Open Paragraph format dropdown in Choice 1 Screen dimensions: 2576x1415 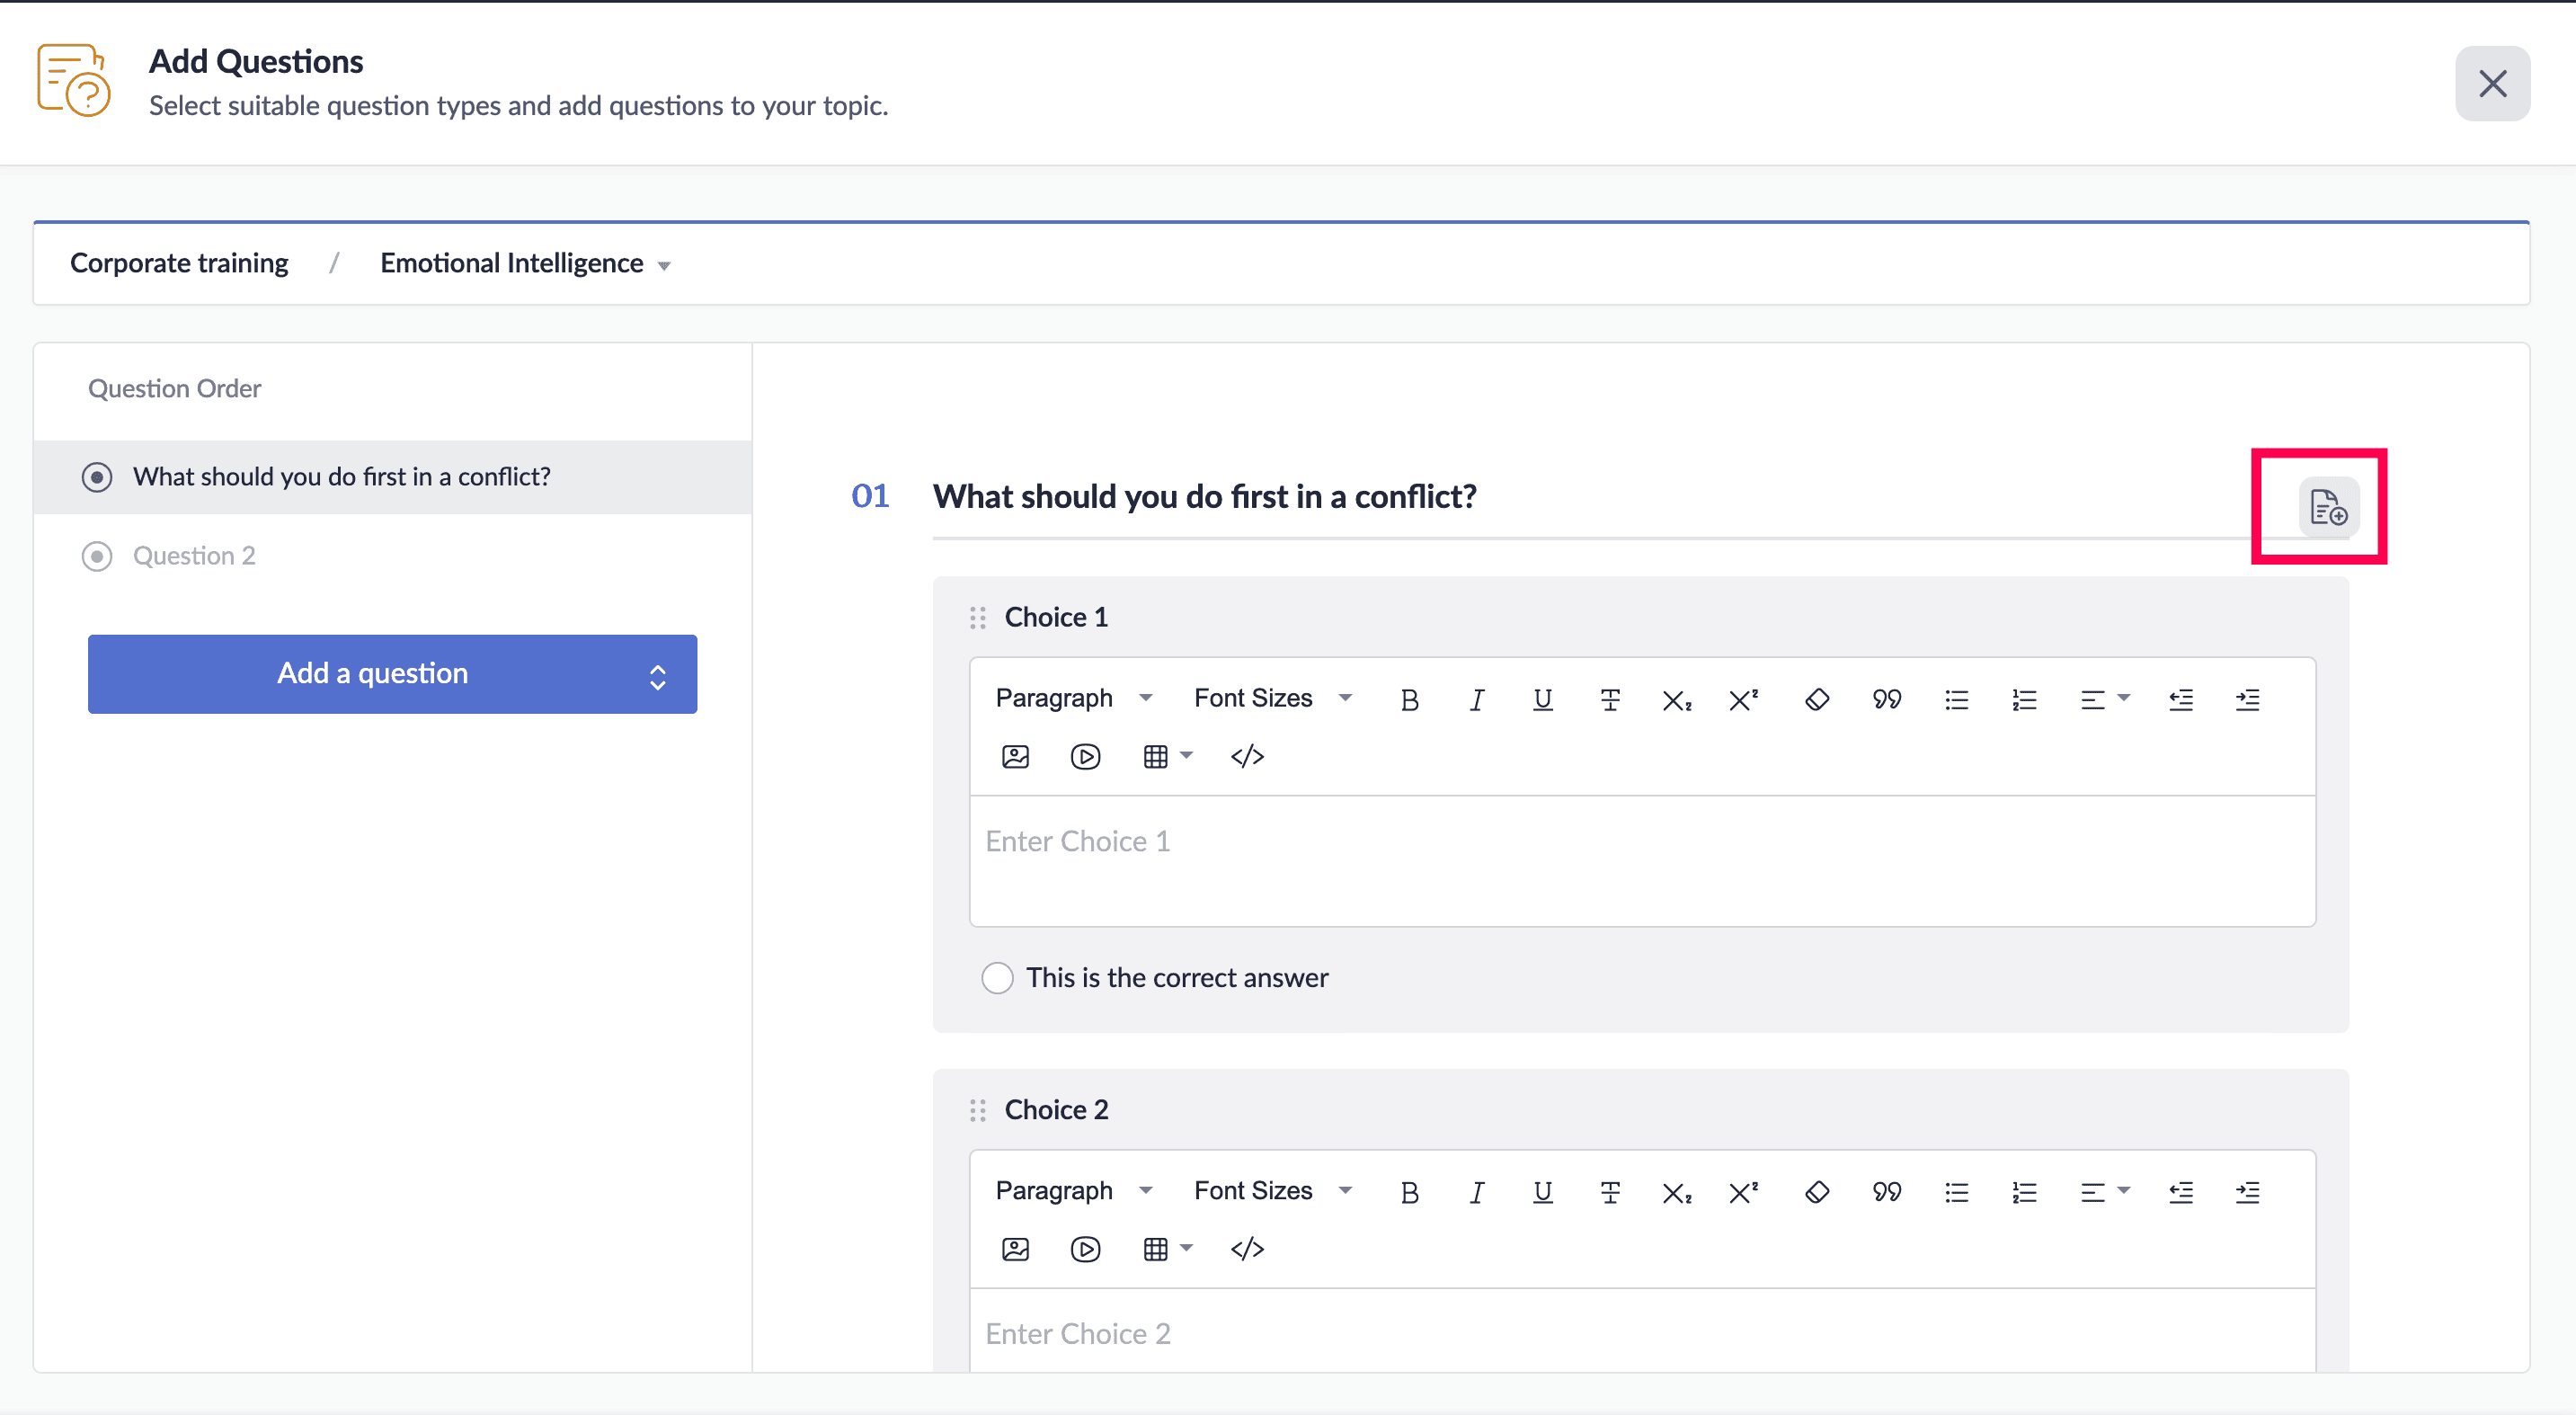1073,698
